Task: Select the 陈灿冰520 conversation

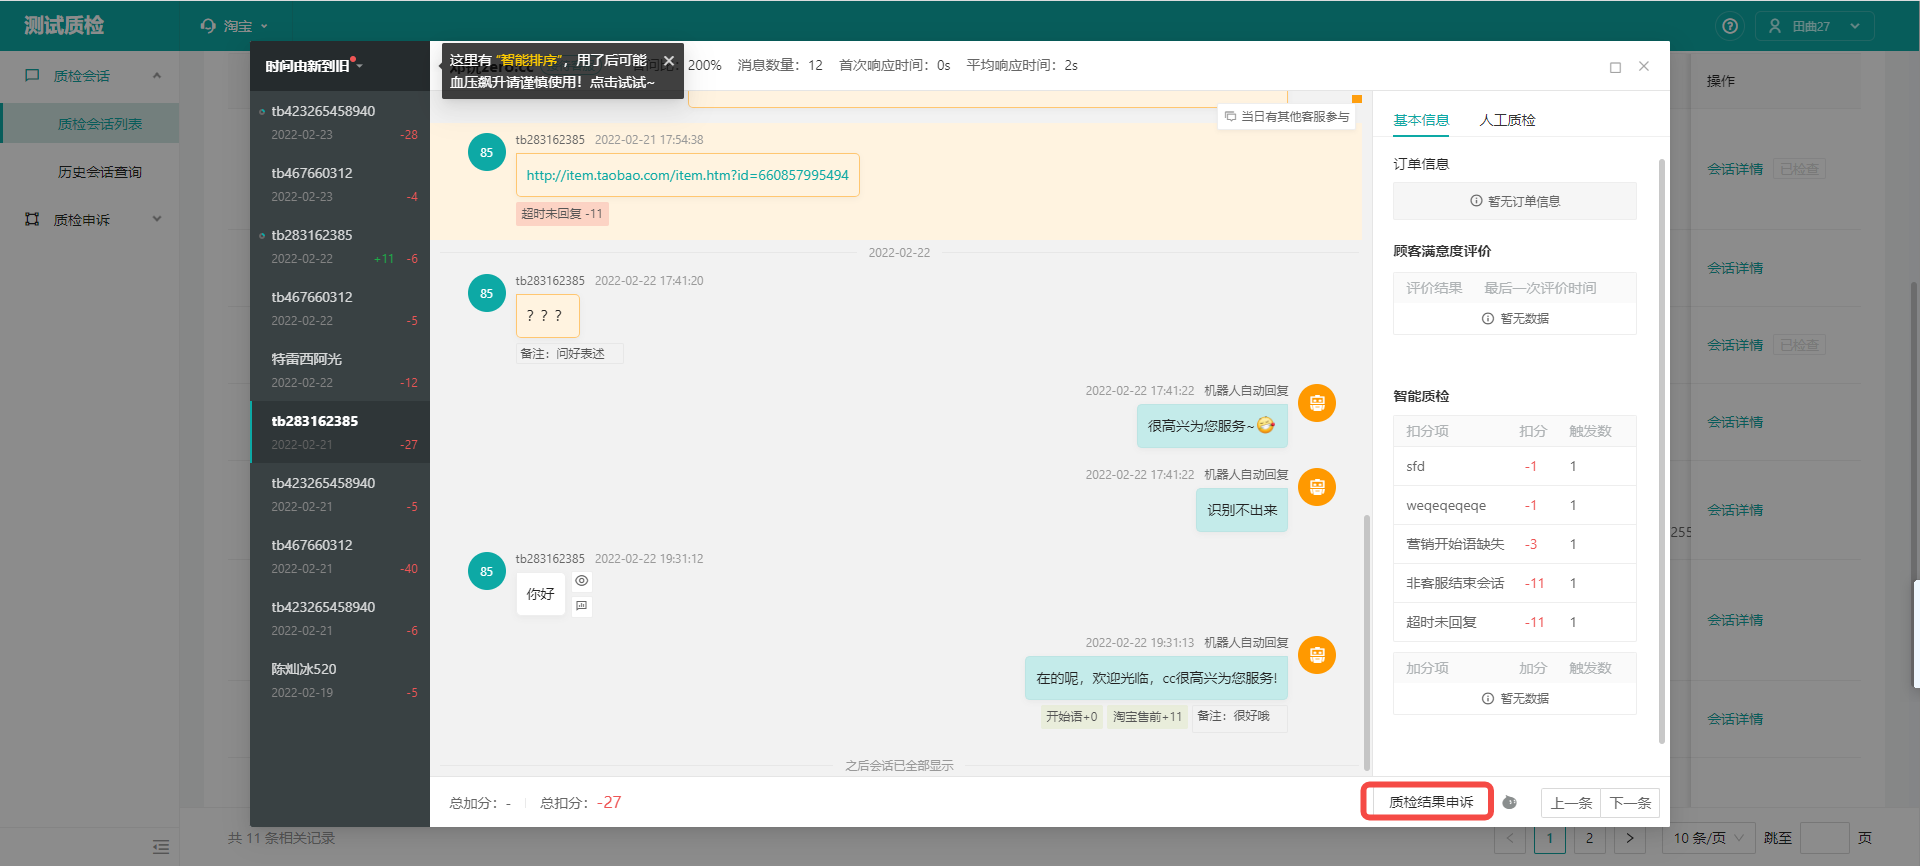Action: tap(340, 680)
